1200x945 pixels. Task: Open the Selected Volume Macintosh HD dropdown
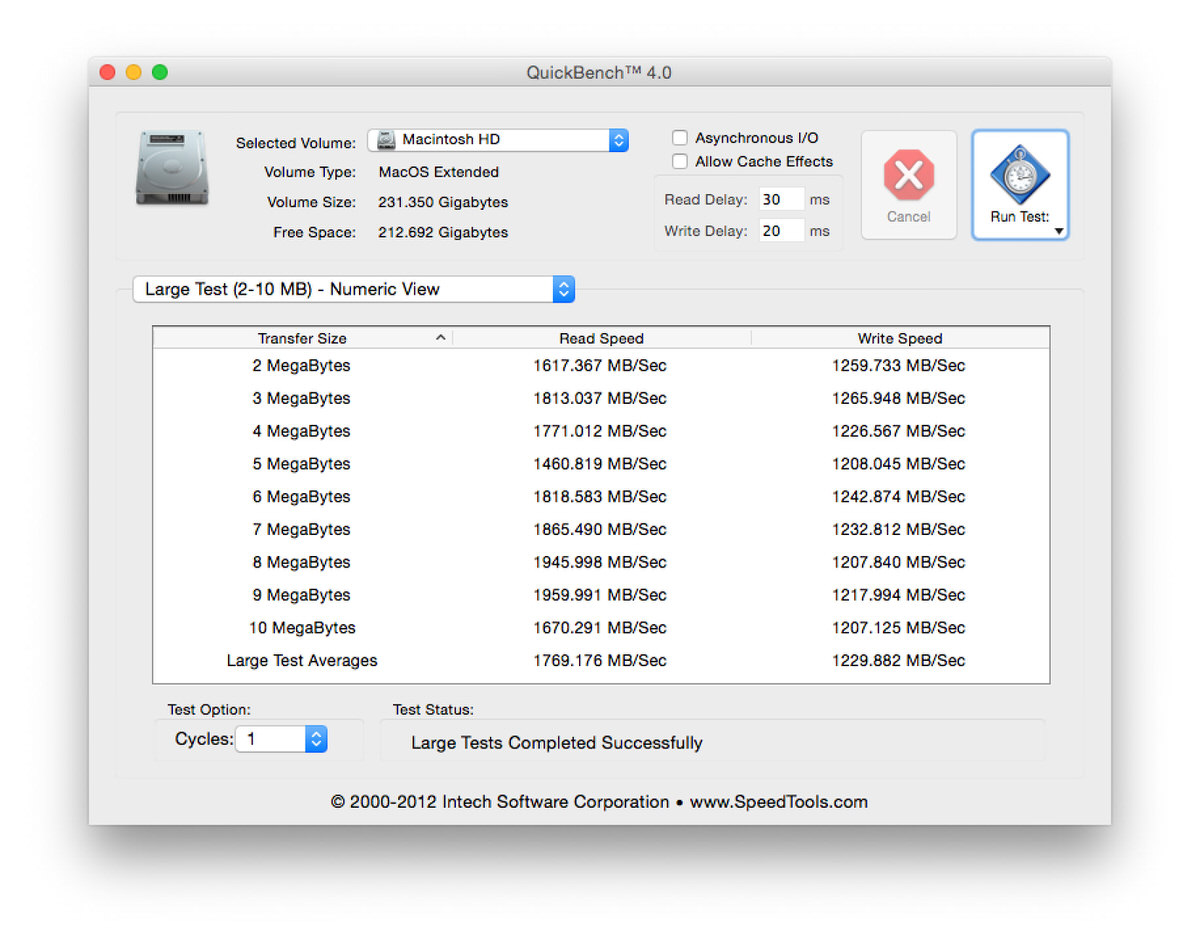pyautogui.click(x=498, y=140)
